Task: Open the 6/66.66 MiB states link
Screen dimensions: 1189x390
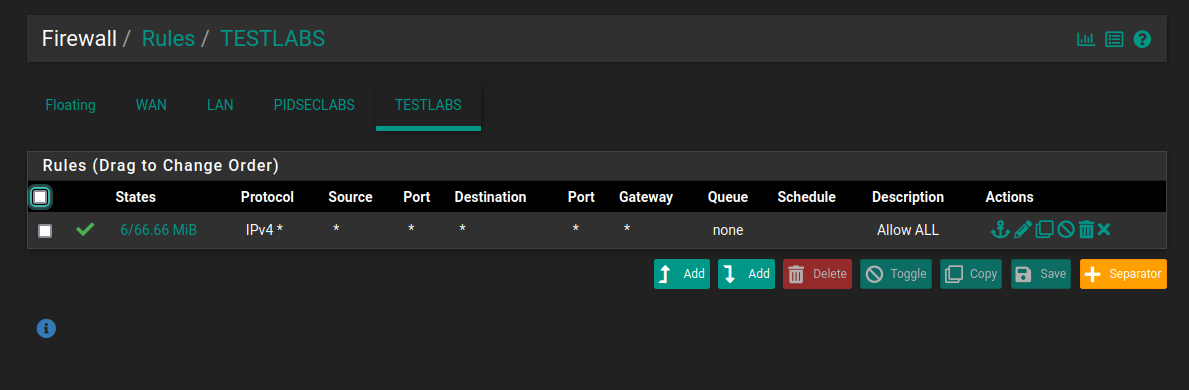Action: pos(158,230)
